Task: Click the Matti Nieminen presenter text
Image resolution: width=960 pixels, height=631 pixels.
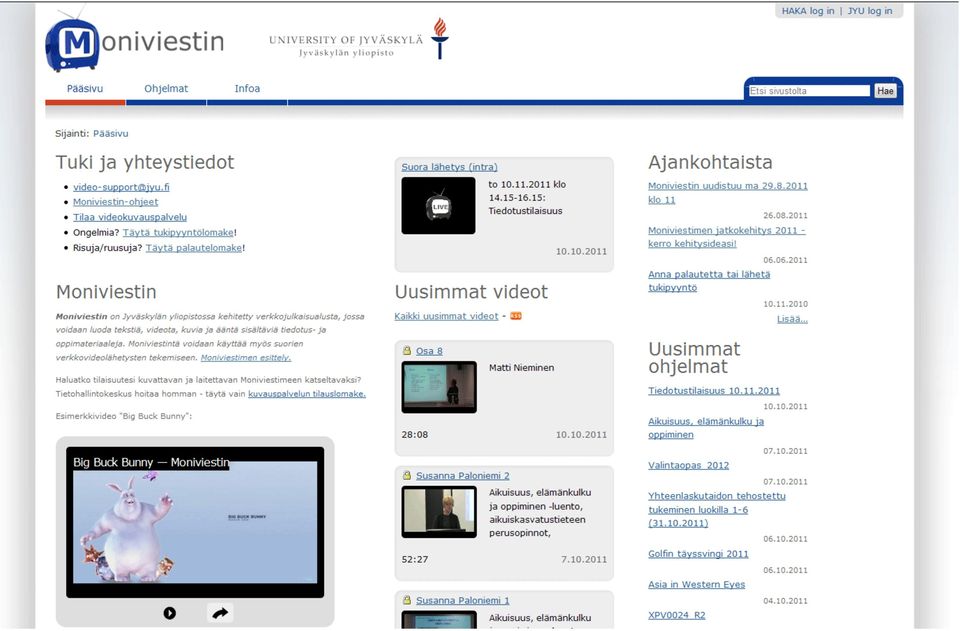Action: pyautogui.click(x=522, y=367)
